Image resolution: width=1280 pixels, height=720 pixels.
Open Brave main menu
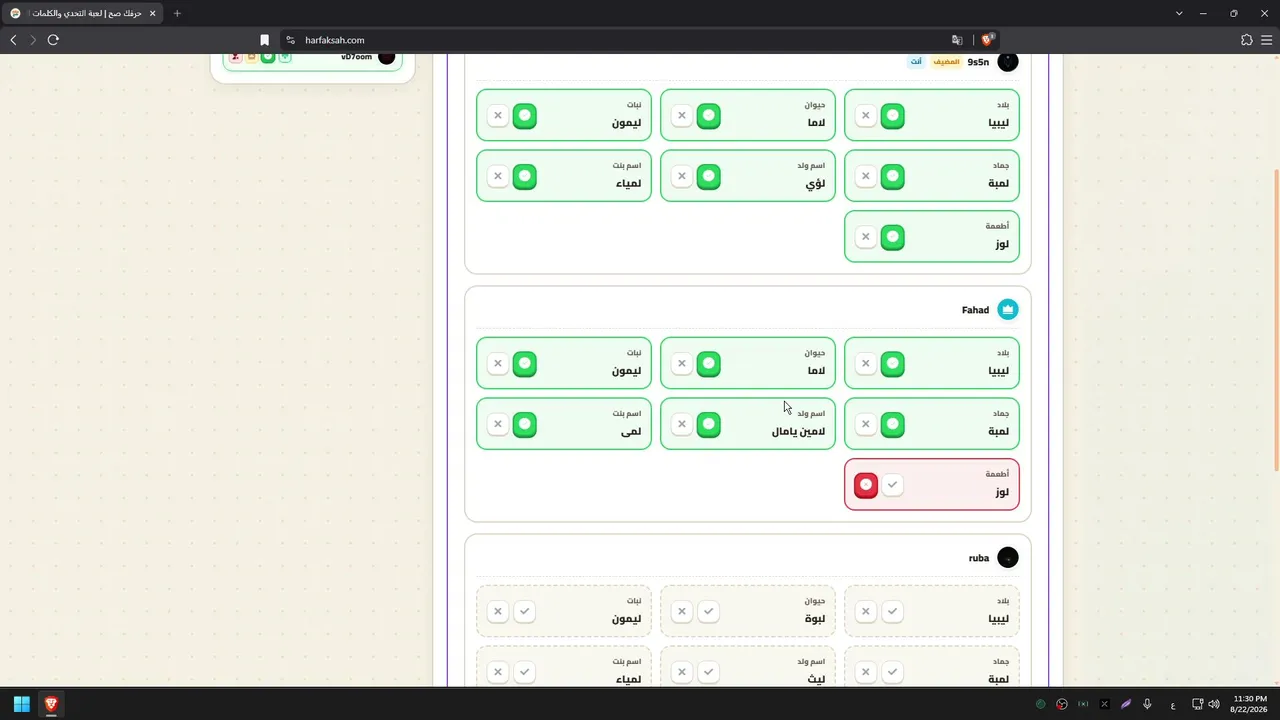coord(1267,40)
